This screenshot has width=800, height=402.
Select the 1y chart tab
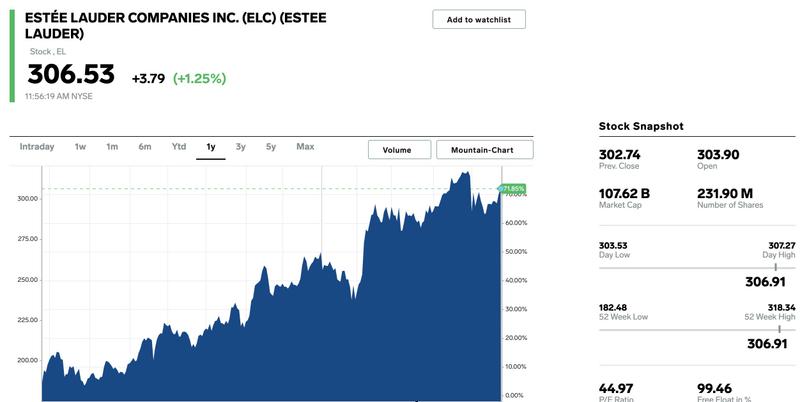coord(211,147)
